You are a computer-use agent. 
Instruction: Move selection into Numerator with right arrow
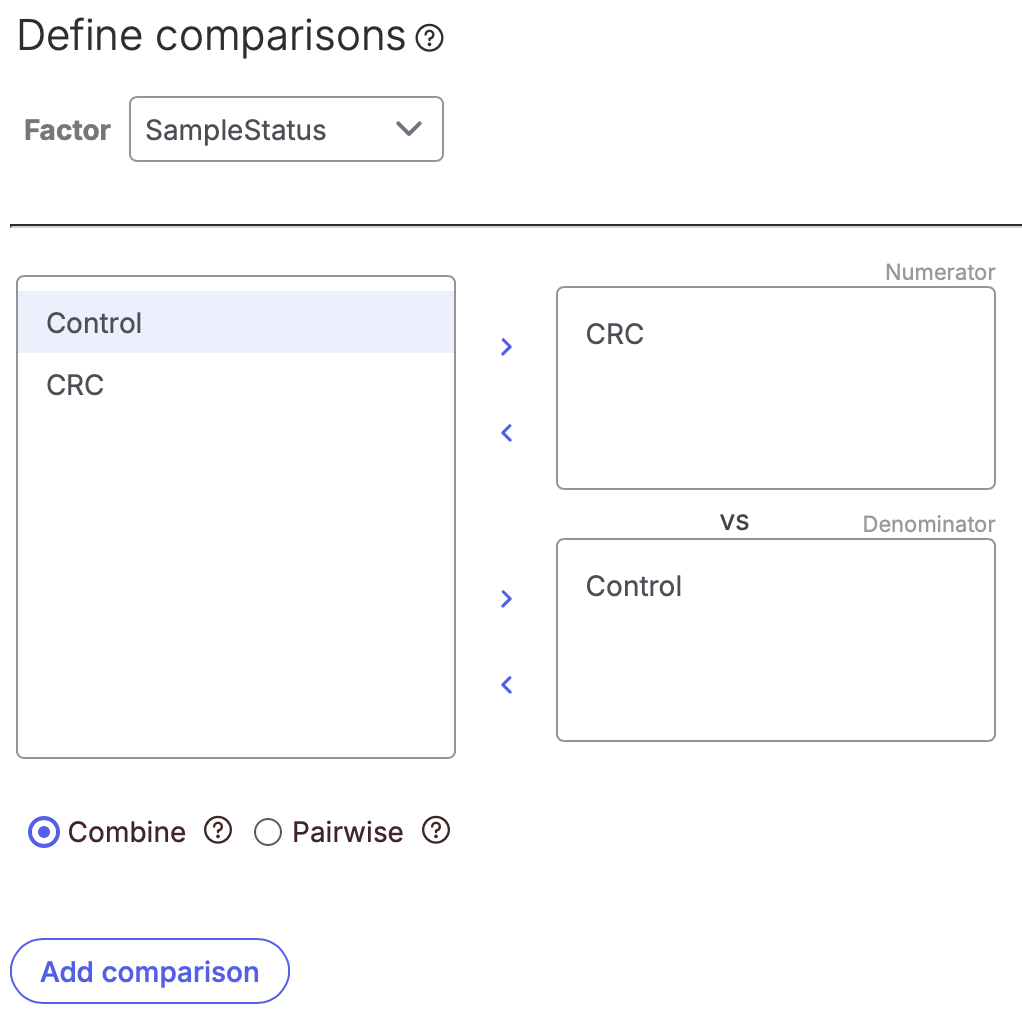[x=506, y=347]
